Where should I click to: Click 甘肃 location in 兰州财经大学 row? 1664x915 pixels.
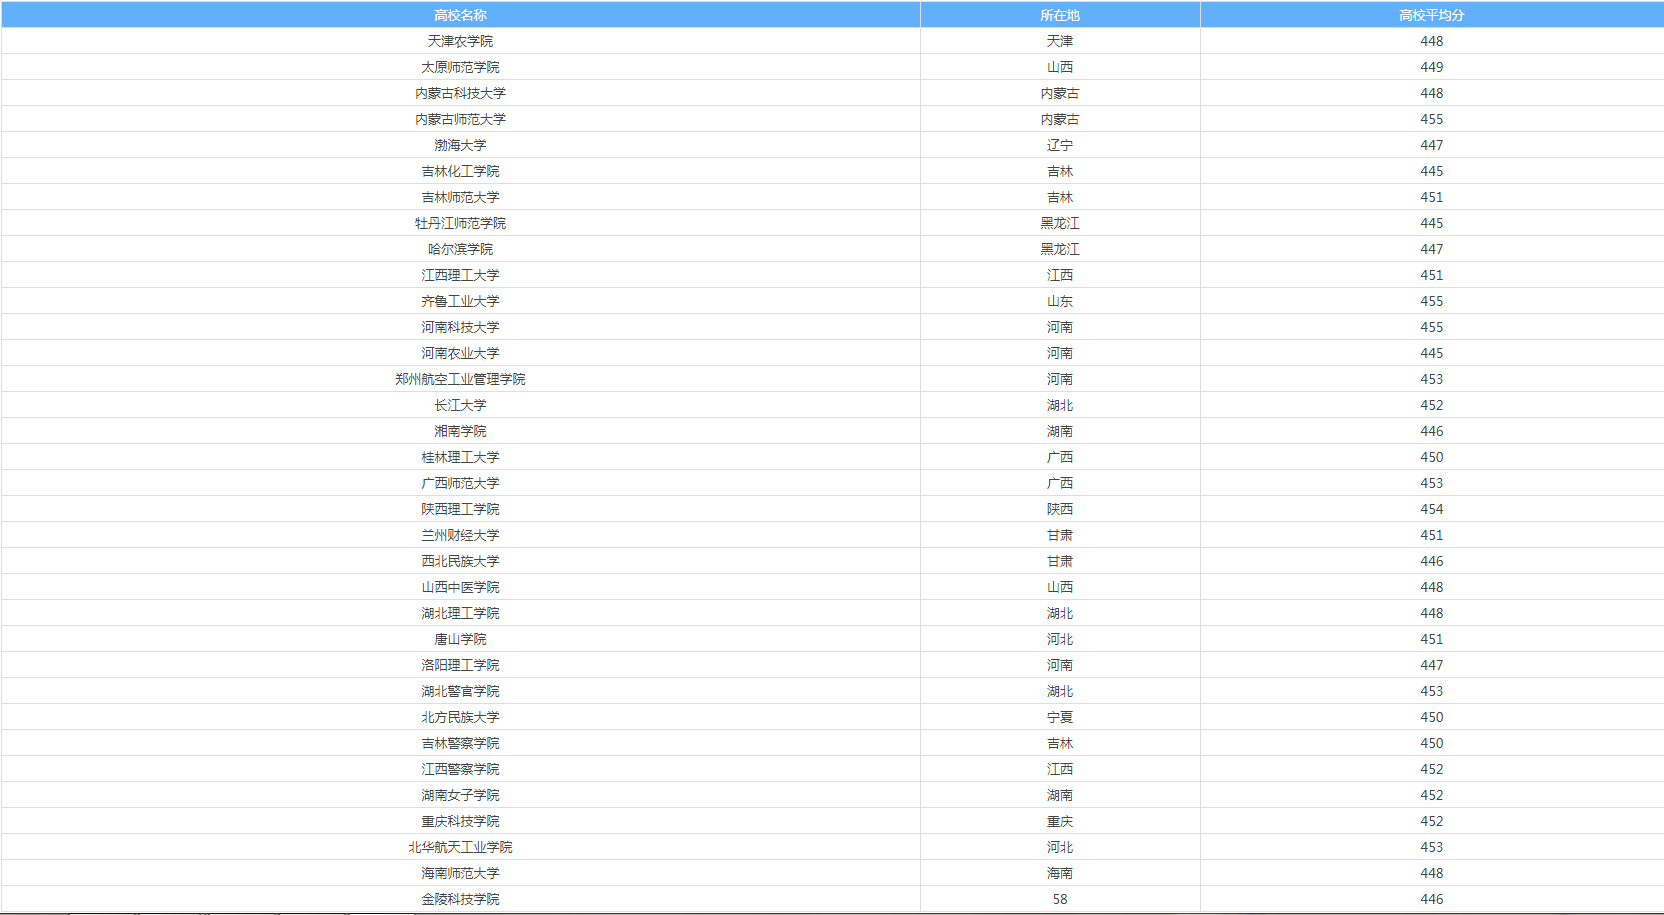click(x=1060, y=535)
